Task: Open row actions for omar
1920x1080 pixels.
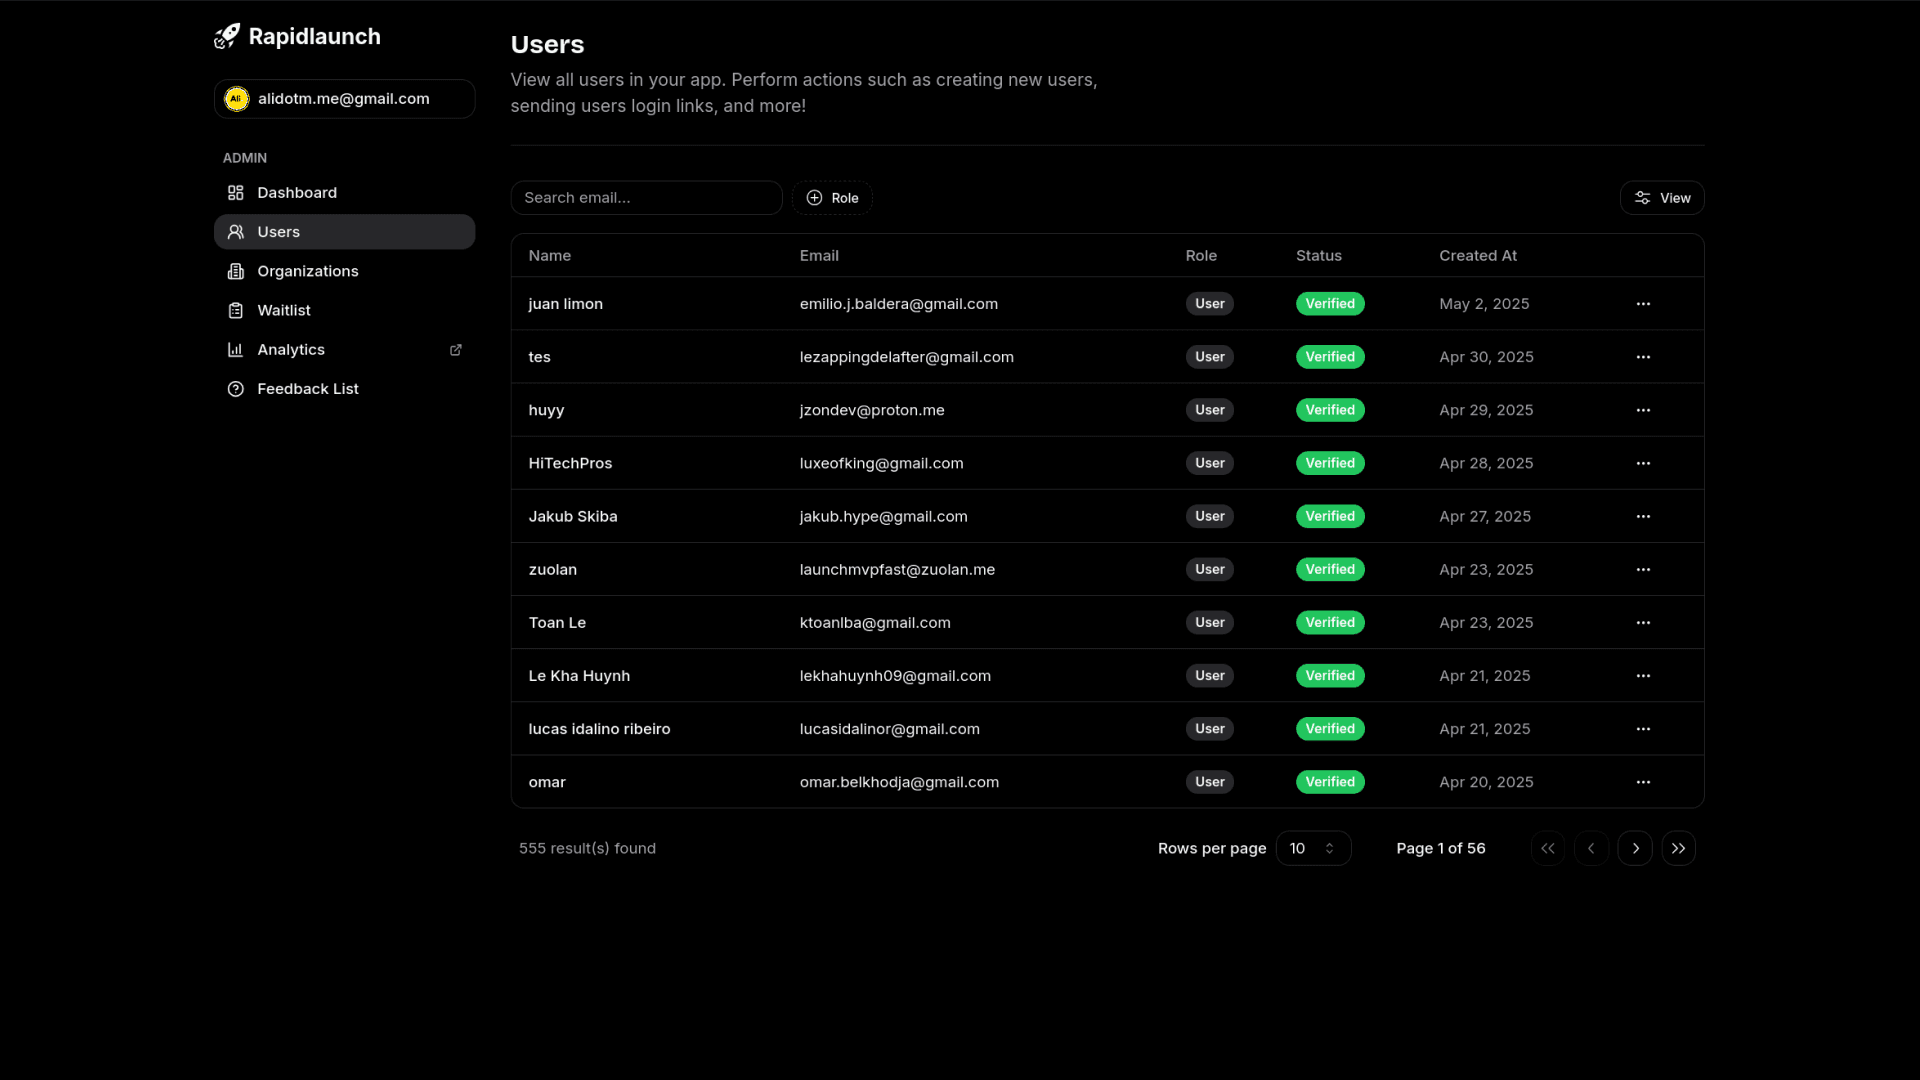Action: coord(1643,782)
